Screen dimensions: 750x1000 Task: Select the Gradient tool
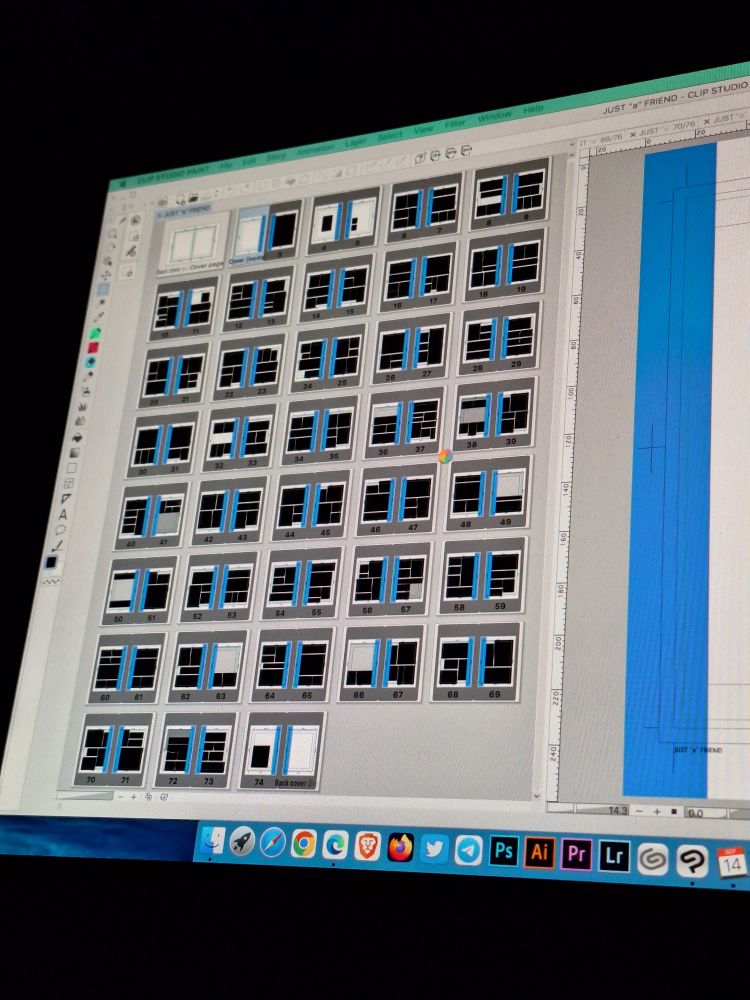75,453
